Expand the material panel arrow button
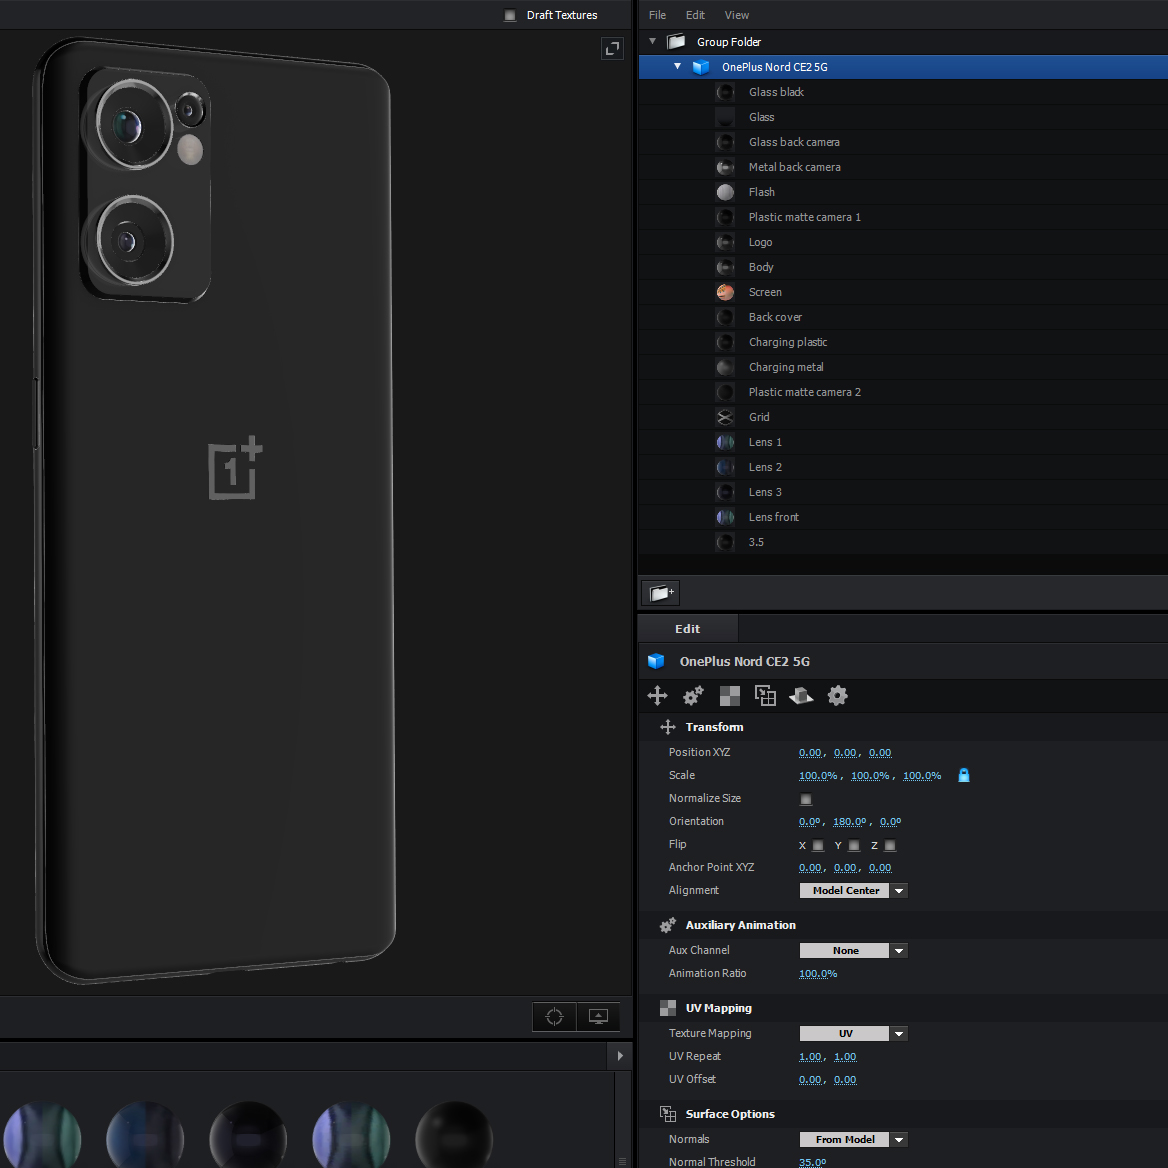Viewport: 1168px width, 1168px height. (620, 1056)
